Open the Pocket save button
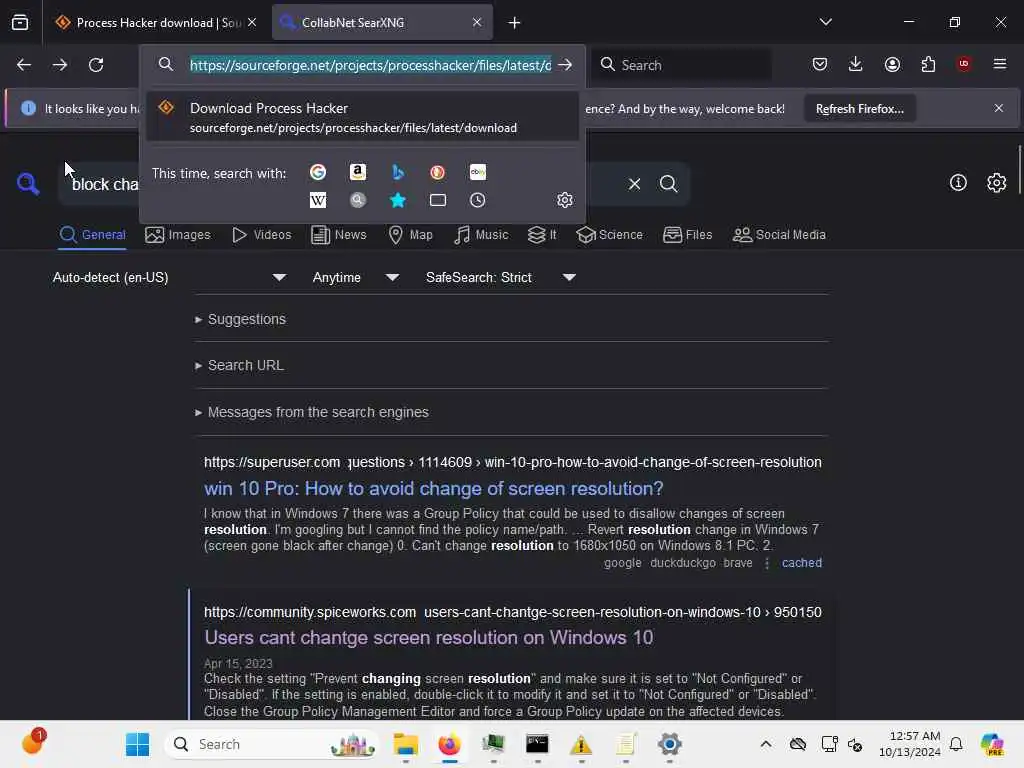Screen dimensions: 1024x768 coord(820,64)
